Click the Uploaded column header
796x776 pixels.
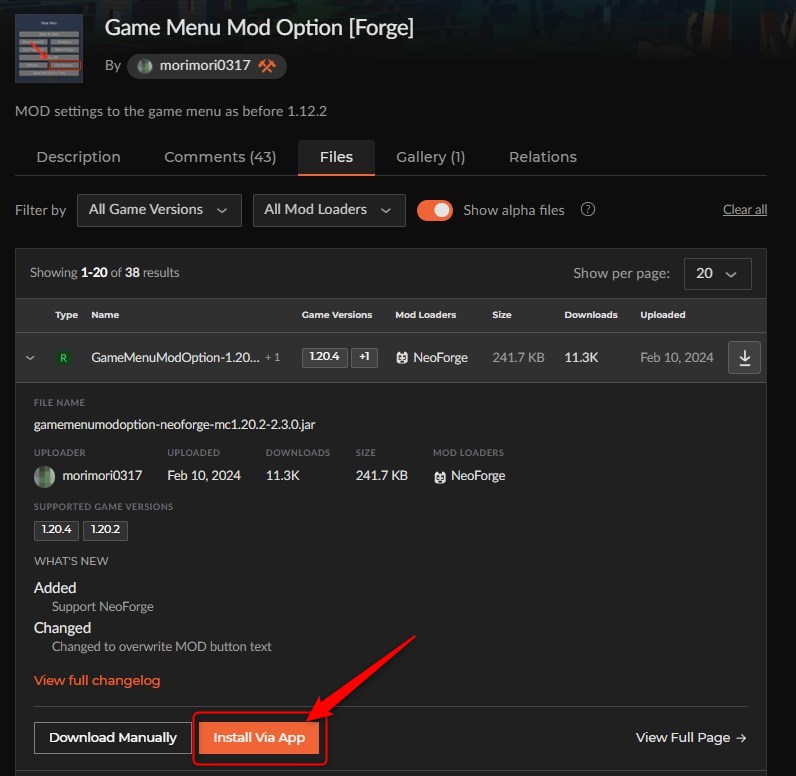(x=662, y=315)
